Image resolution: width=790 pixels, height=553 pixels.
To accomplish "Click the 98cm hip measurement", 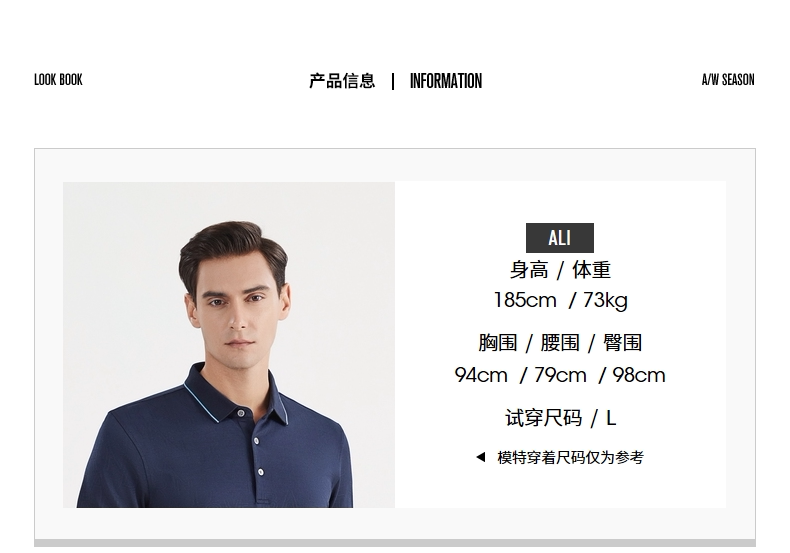I will [x=639, y=375].
